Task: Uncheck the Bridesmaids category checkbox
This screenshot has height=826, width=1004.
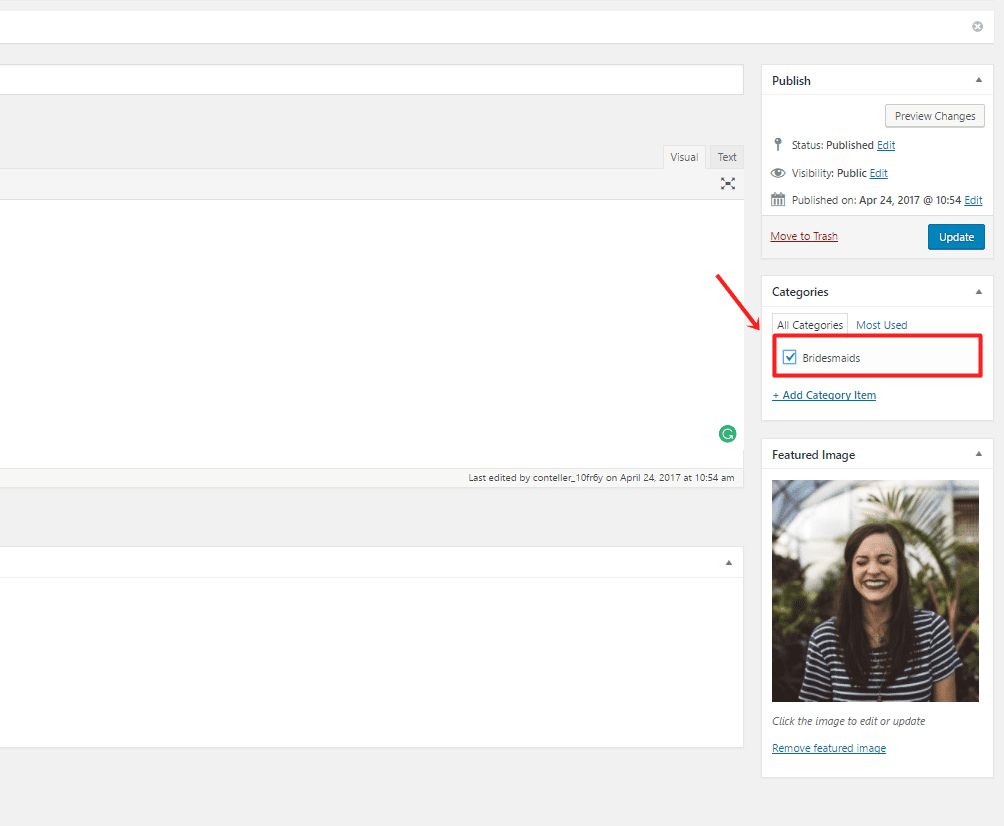Action: pyautogui.click(x=789, y=357)
